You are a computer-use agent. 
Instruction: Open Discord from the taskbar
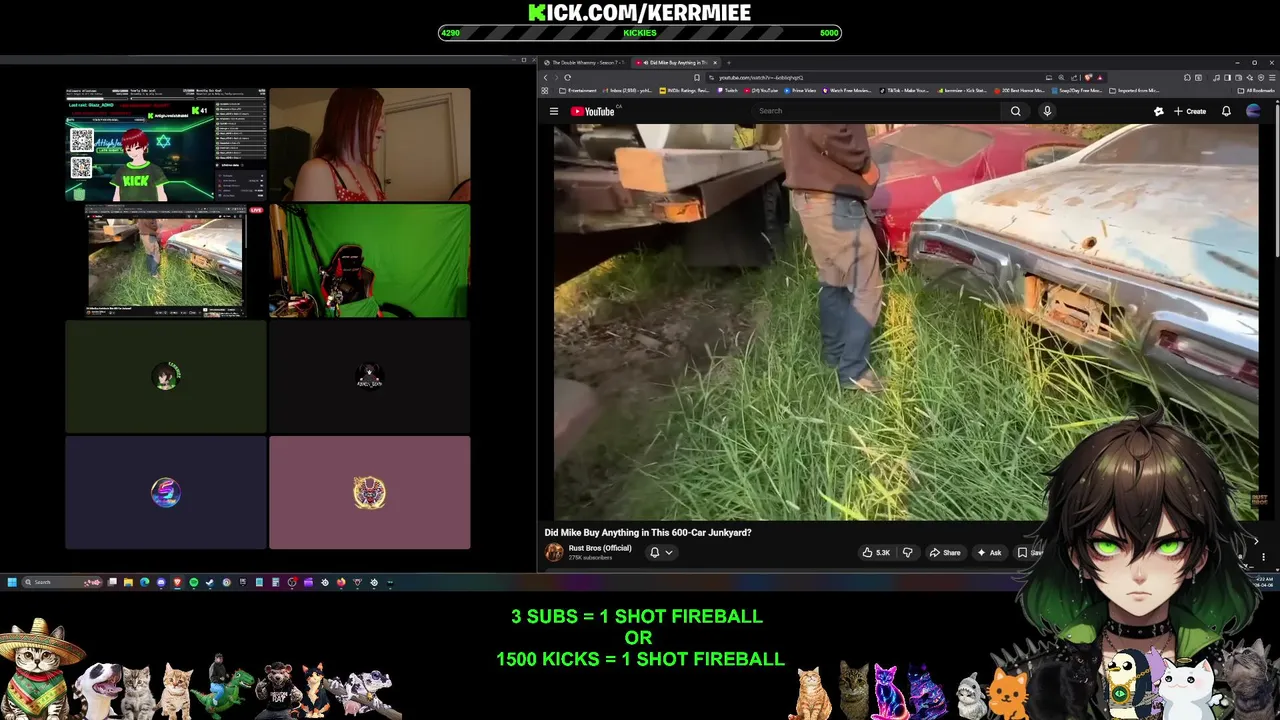(161, 582)
